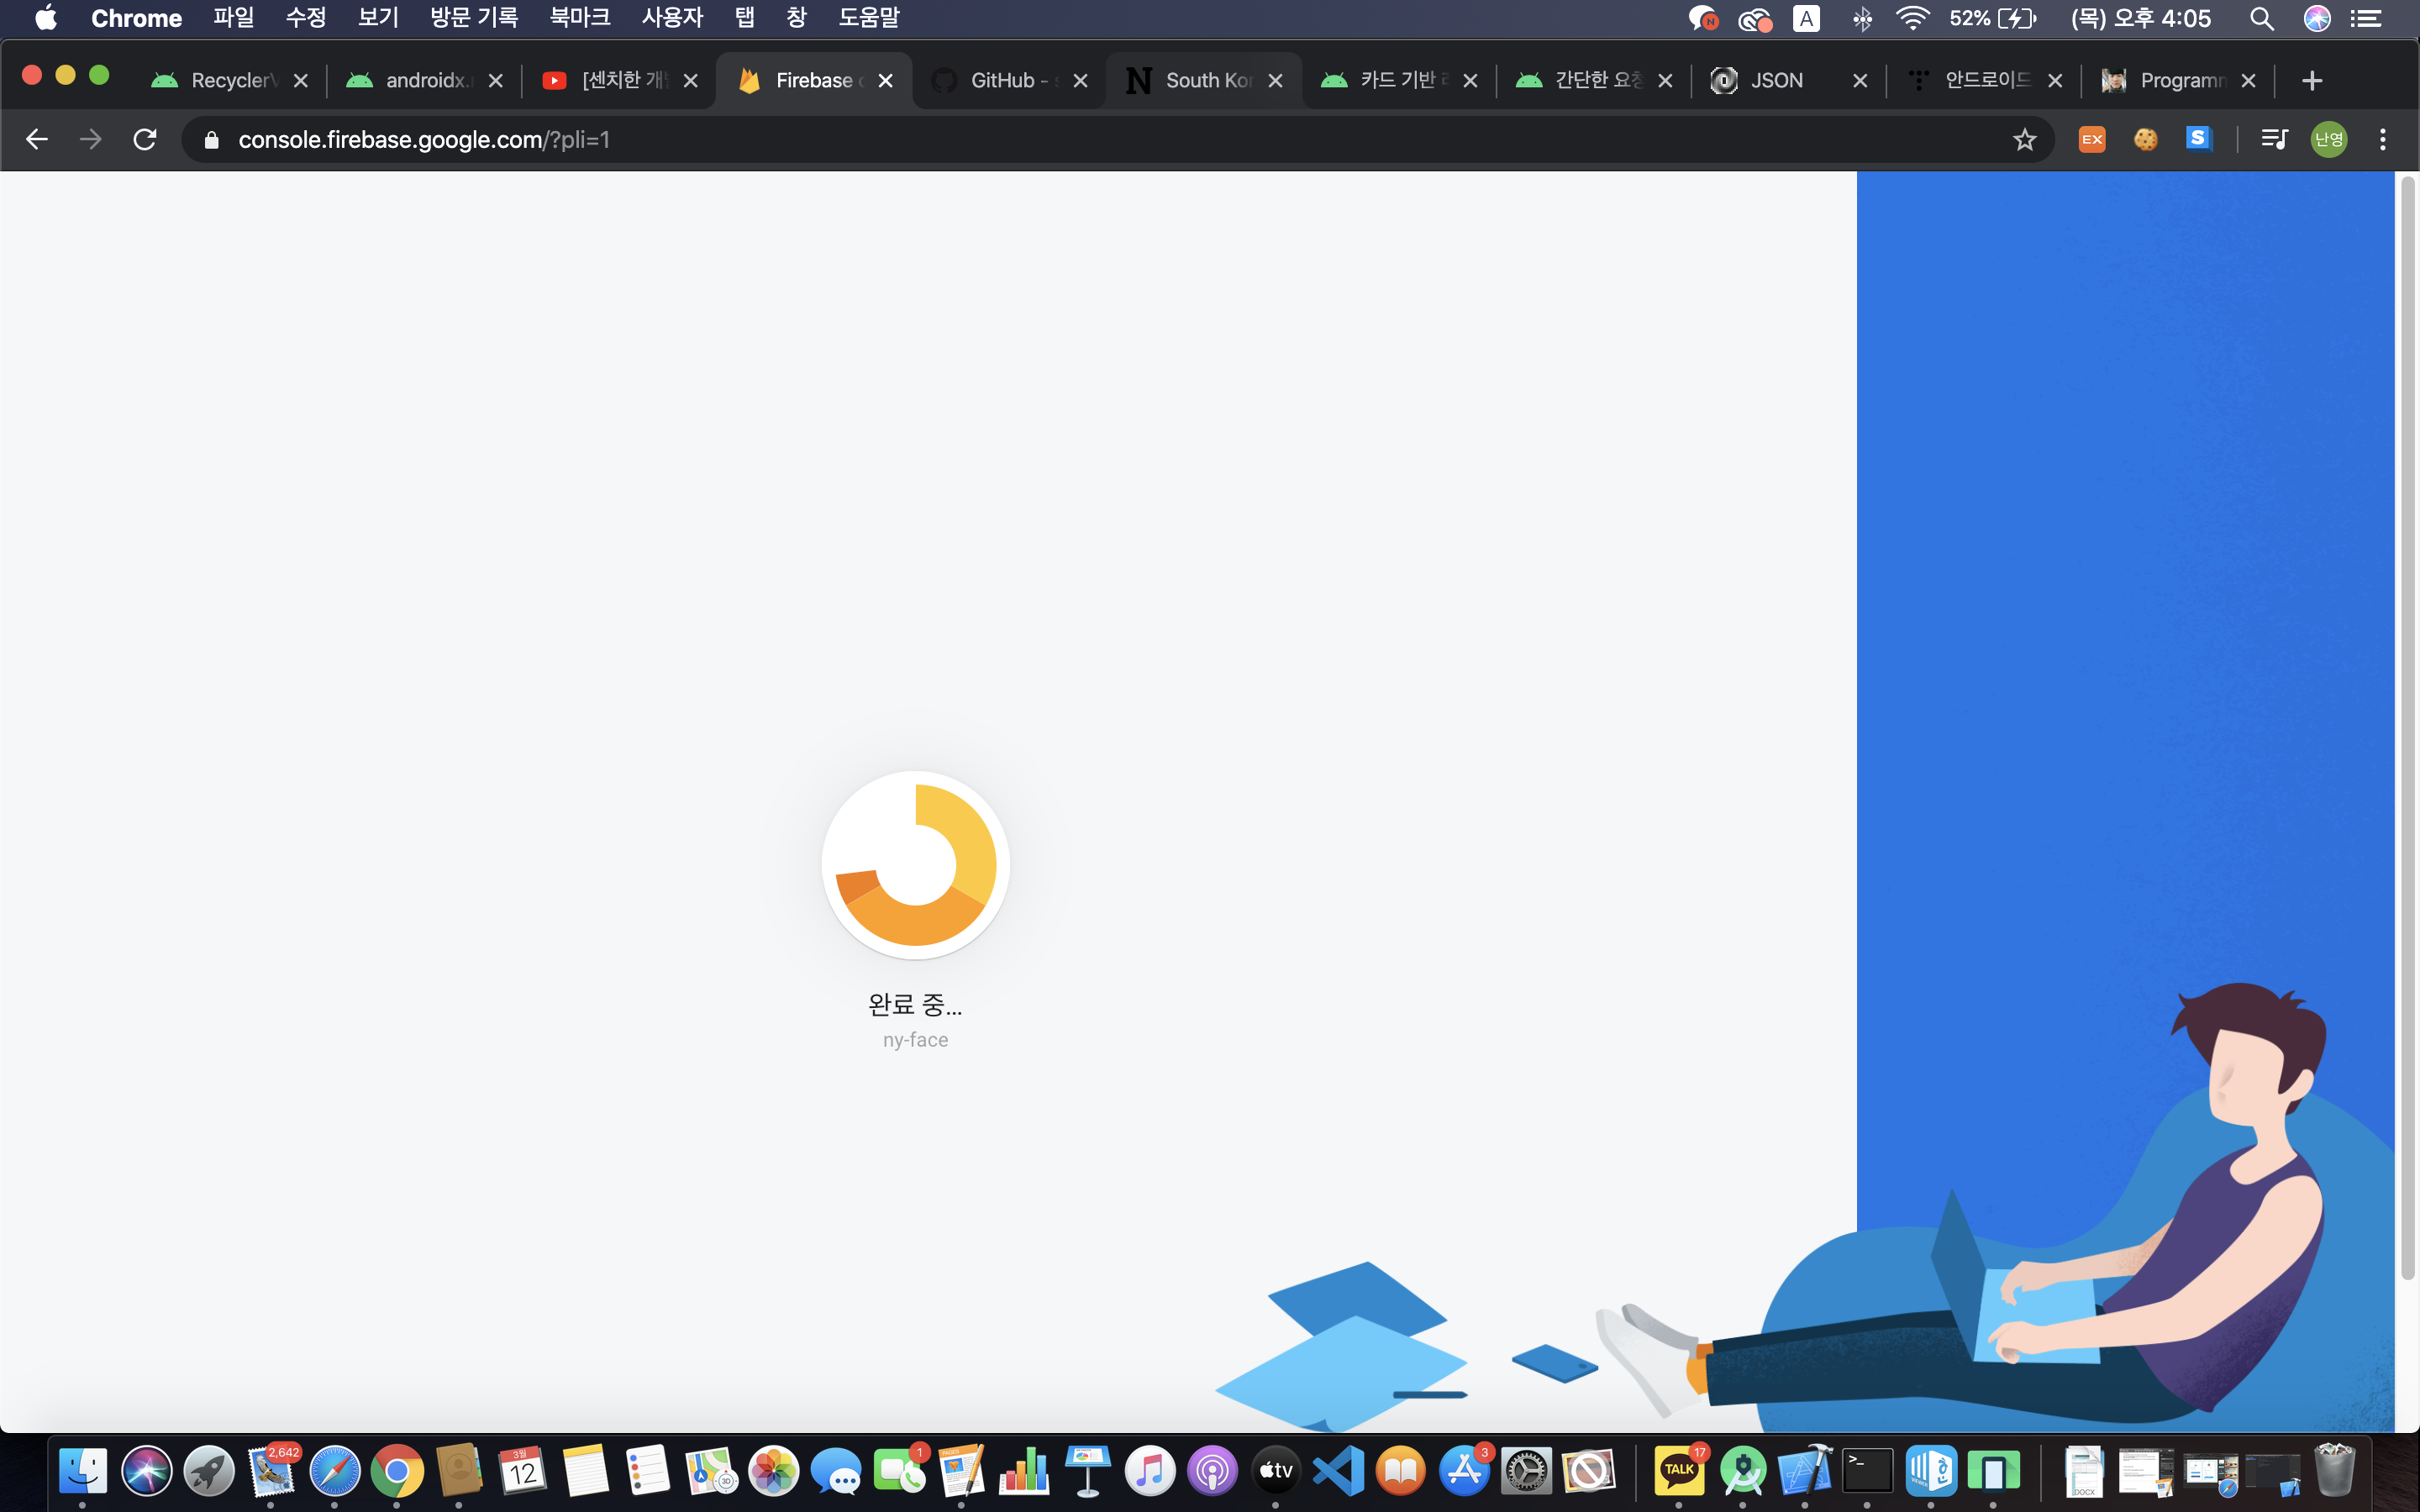Click the browser back arrow
This screenshot has width=2420, height=1512.
37,139
